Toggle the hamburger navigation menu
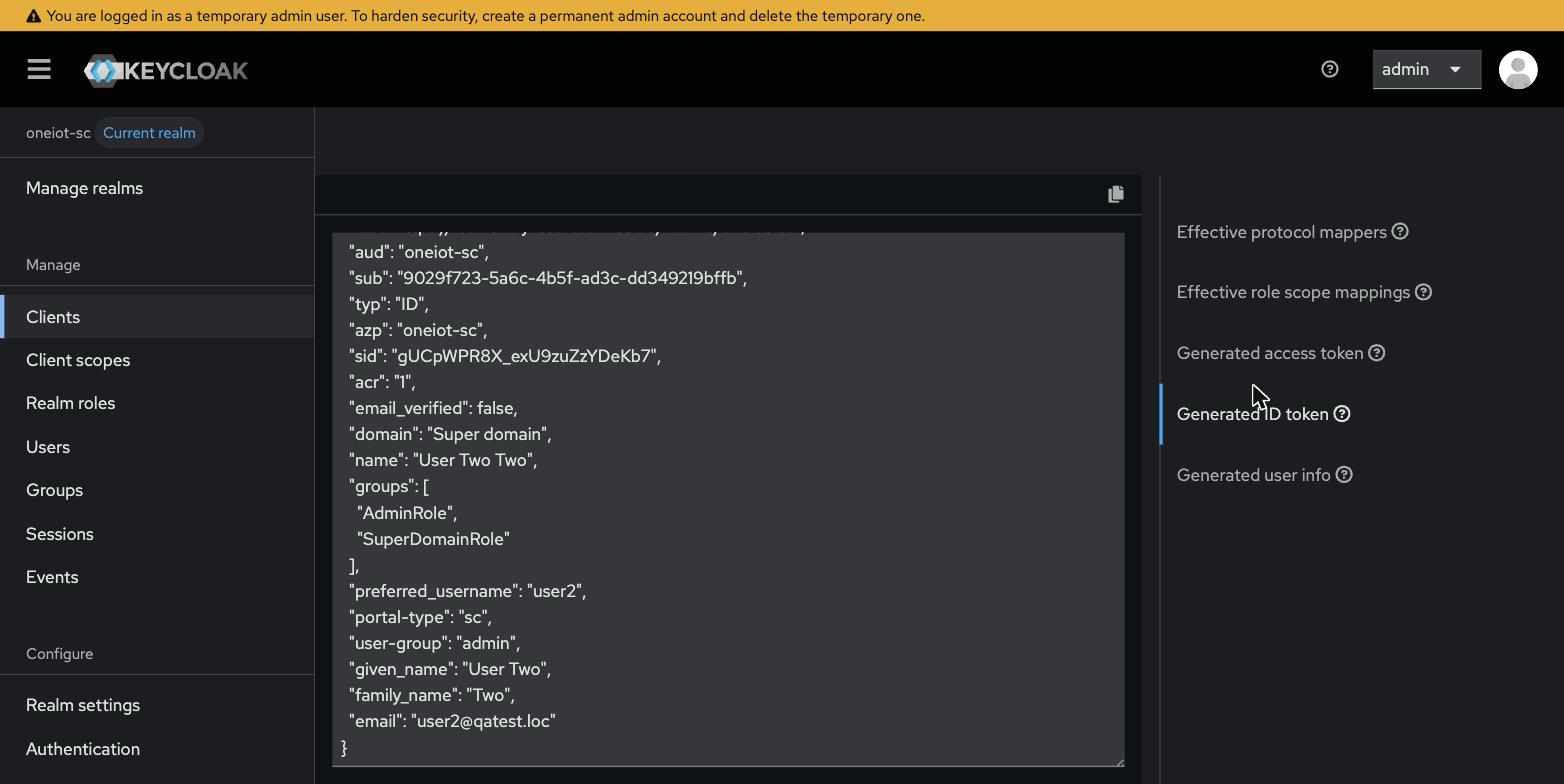The image size is (1564, 784). (39, 69)
